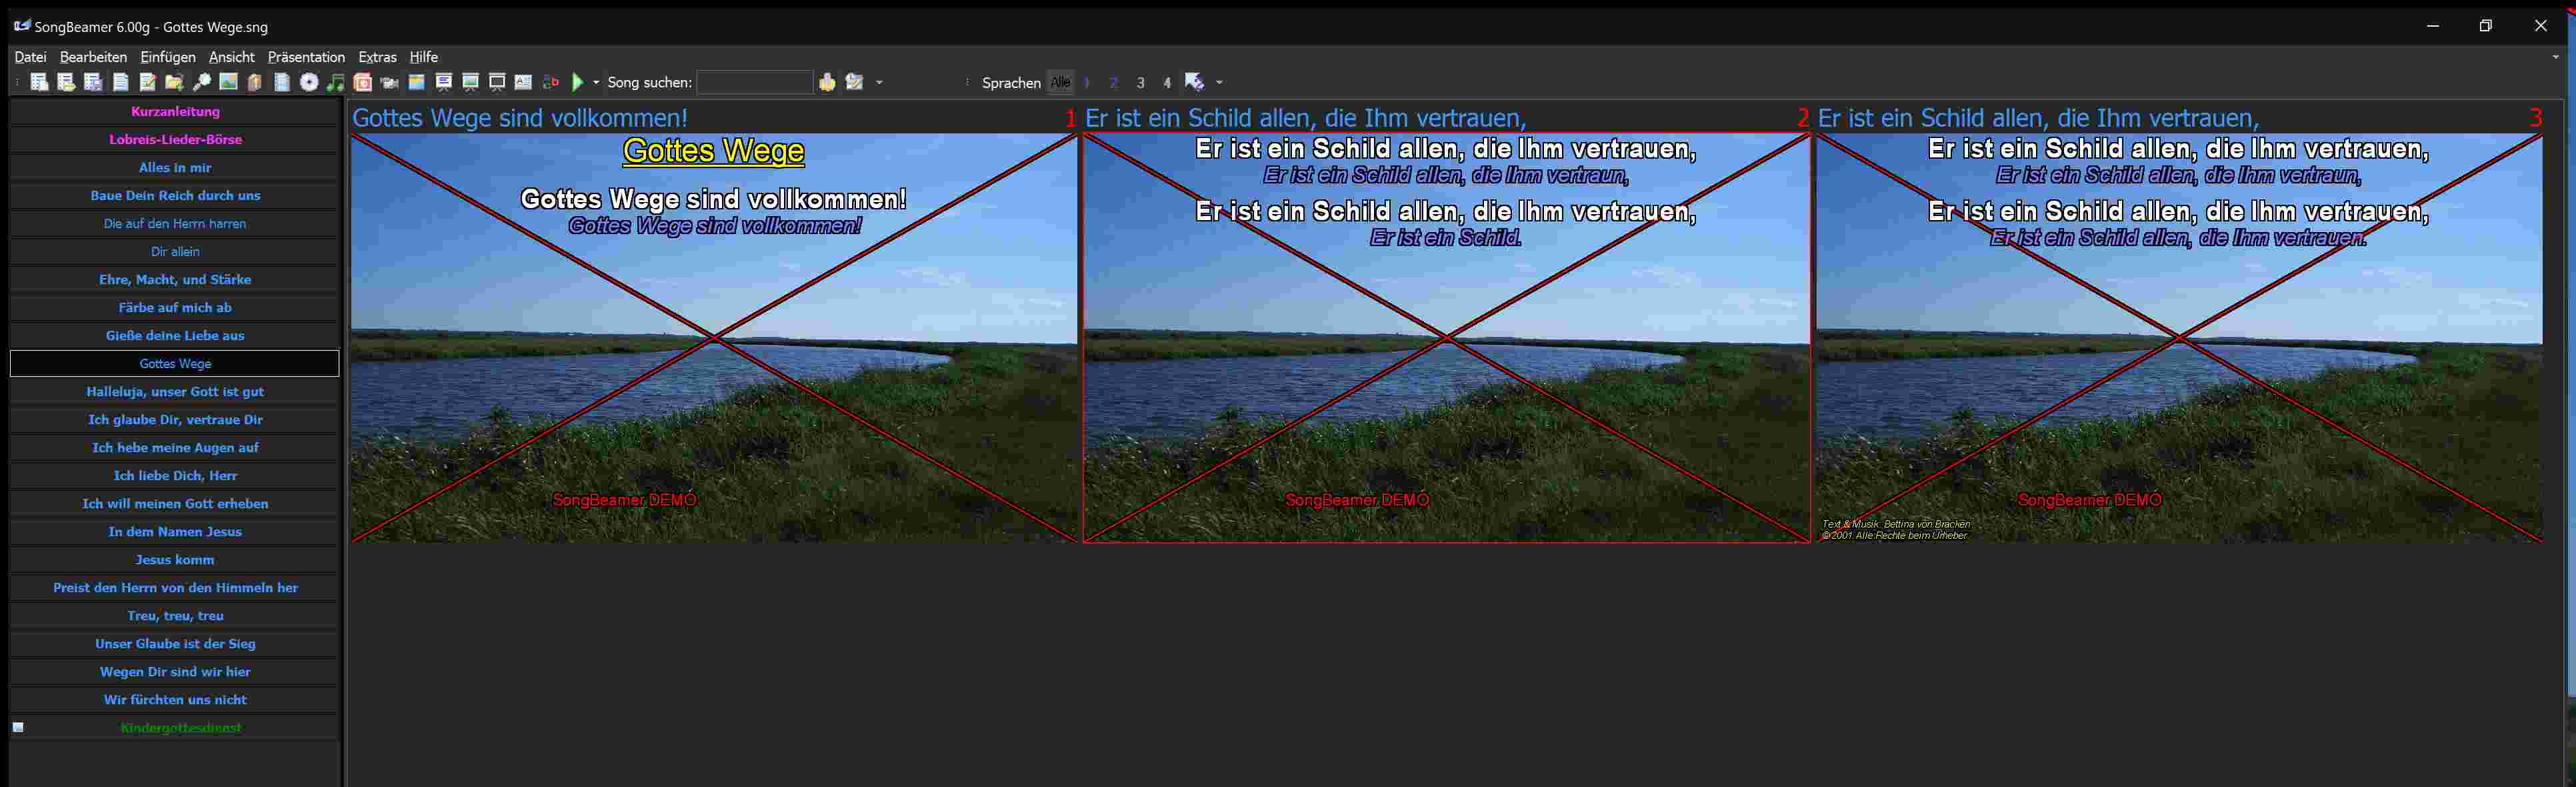Screen dimensions: 2576x787
Task: Toggle language 3 in Sprachen bar
Action: pyautogui.click(x=1140, y=83)
